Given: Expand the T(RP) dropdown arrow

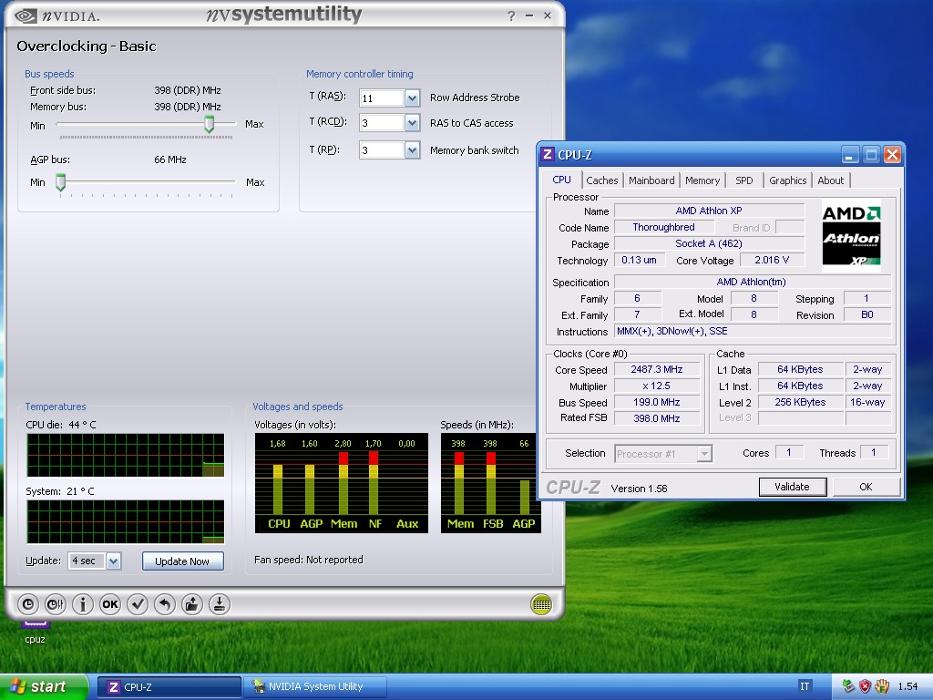Looking at the screenshot, I should (412, 150).
